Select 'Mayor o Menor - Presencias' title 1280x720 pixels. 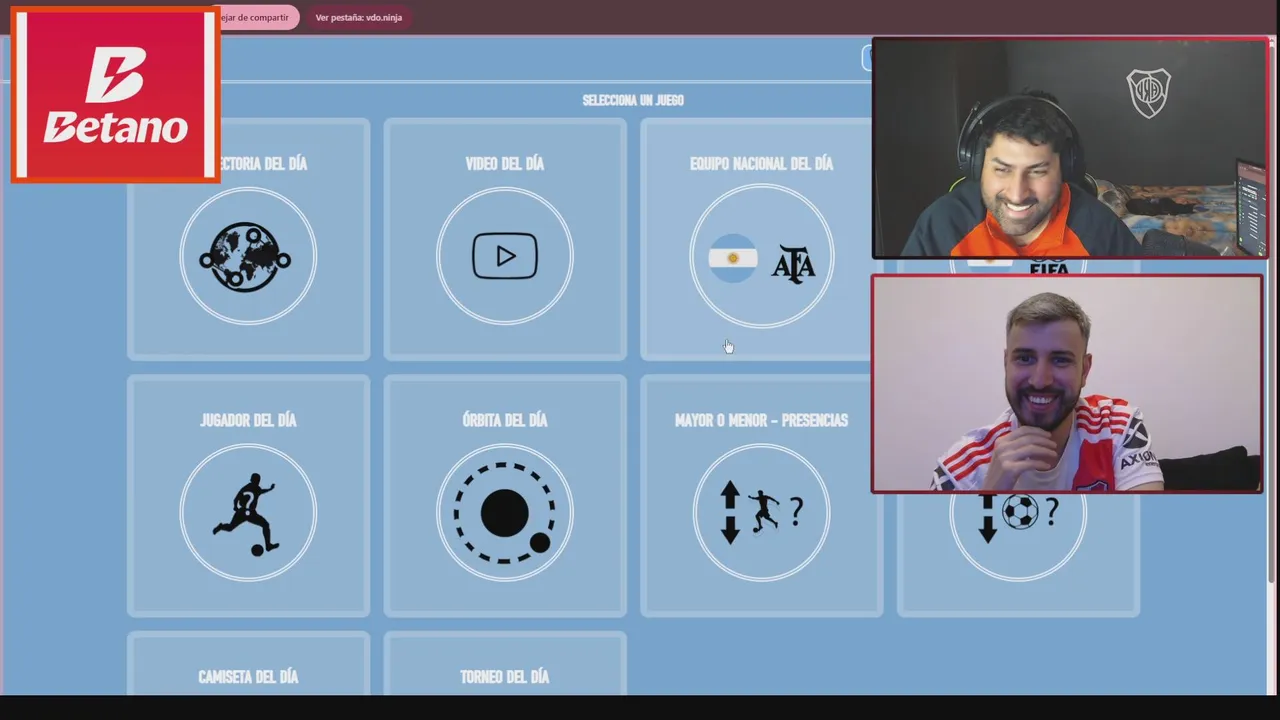tap(761, 421)
